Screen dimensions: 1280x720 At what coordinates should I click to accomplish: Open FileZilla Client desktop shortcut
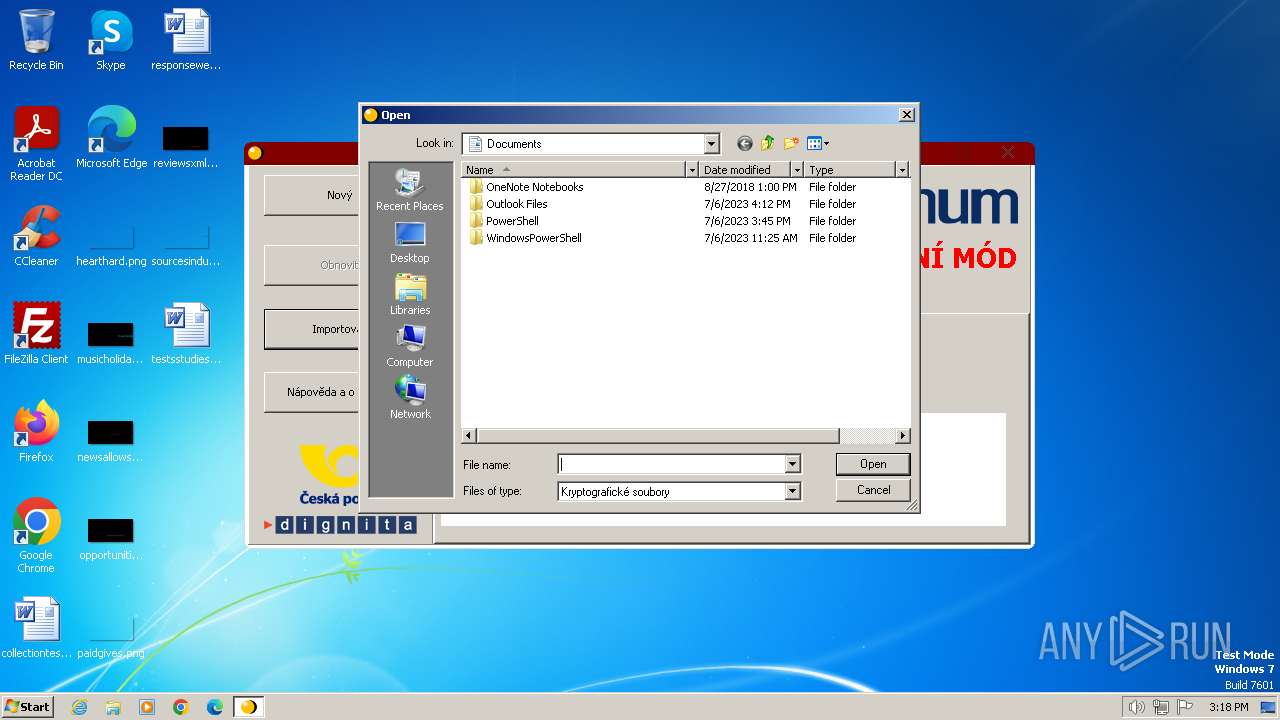click(36, 334)
